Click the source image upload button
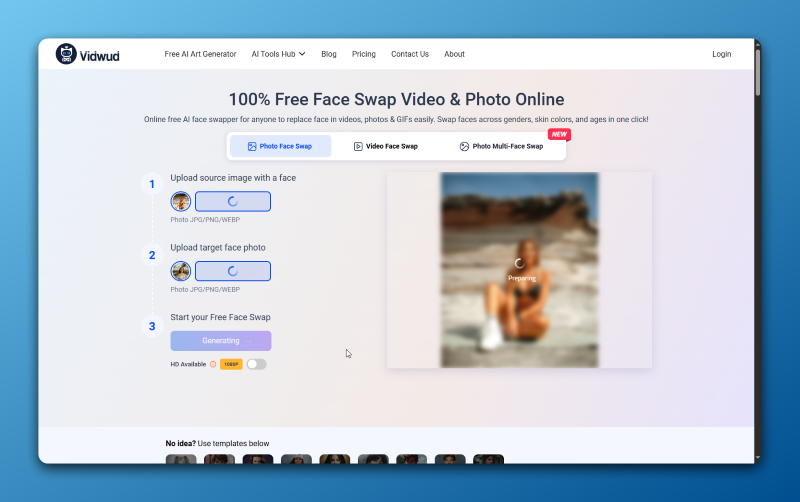Viewport: 800px width, 502px height. [x=233, y=202]
